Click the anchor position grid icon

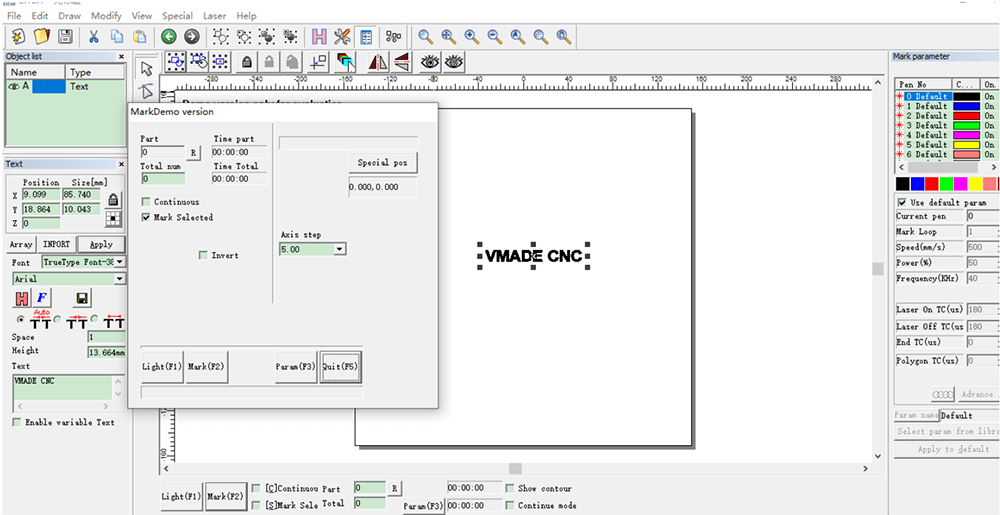114,219
